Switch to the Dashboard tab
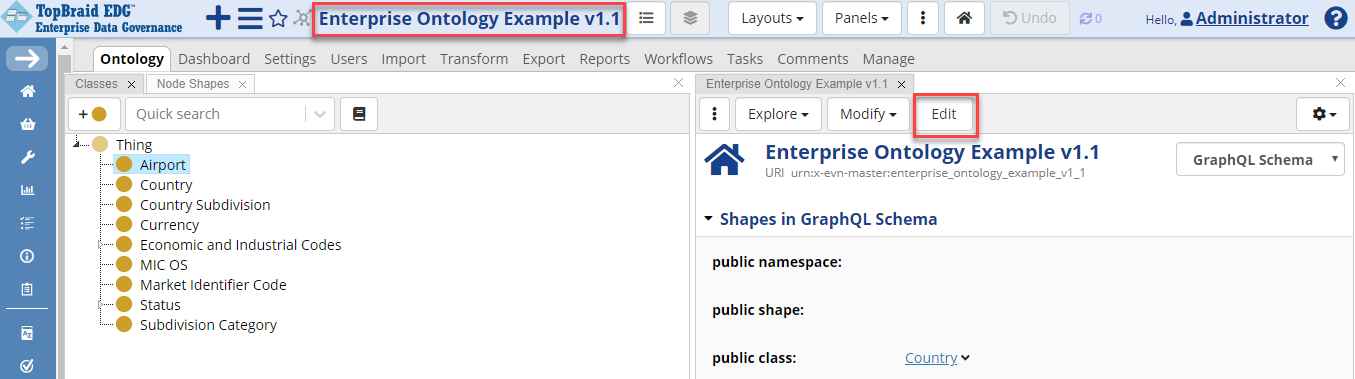This screenshot has width=1355, height=379. 214,59
